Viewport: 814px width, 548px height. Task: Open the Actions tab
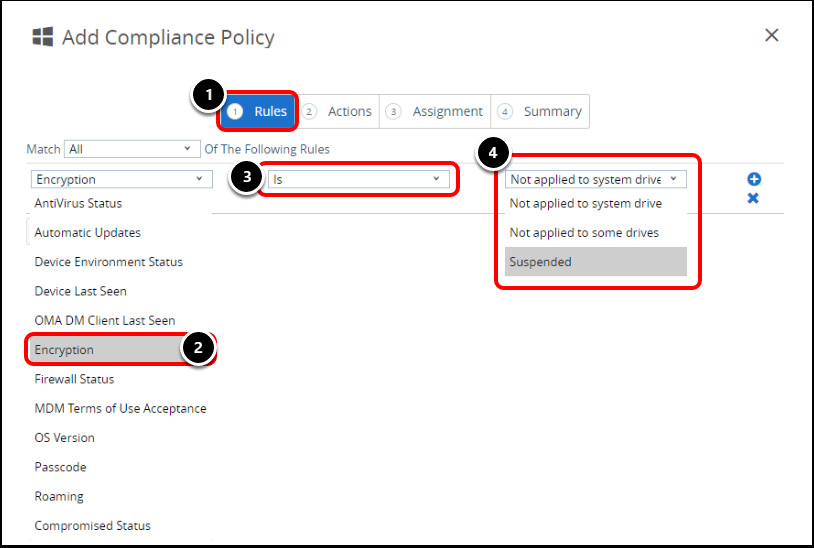tap(339, 111)
